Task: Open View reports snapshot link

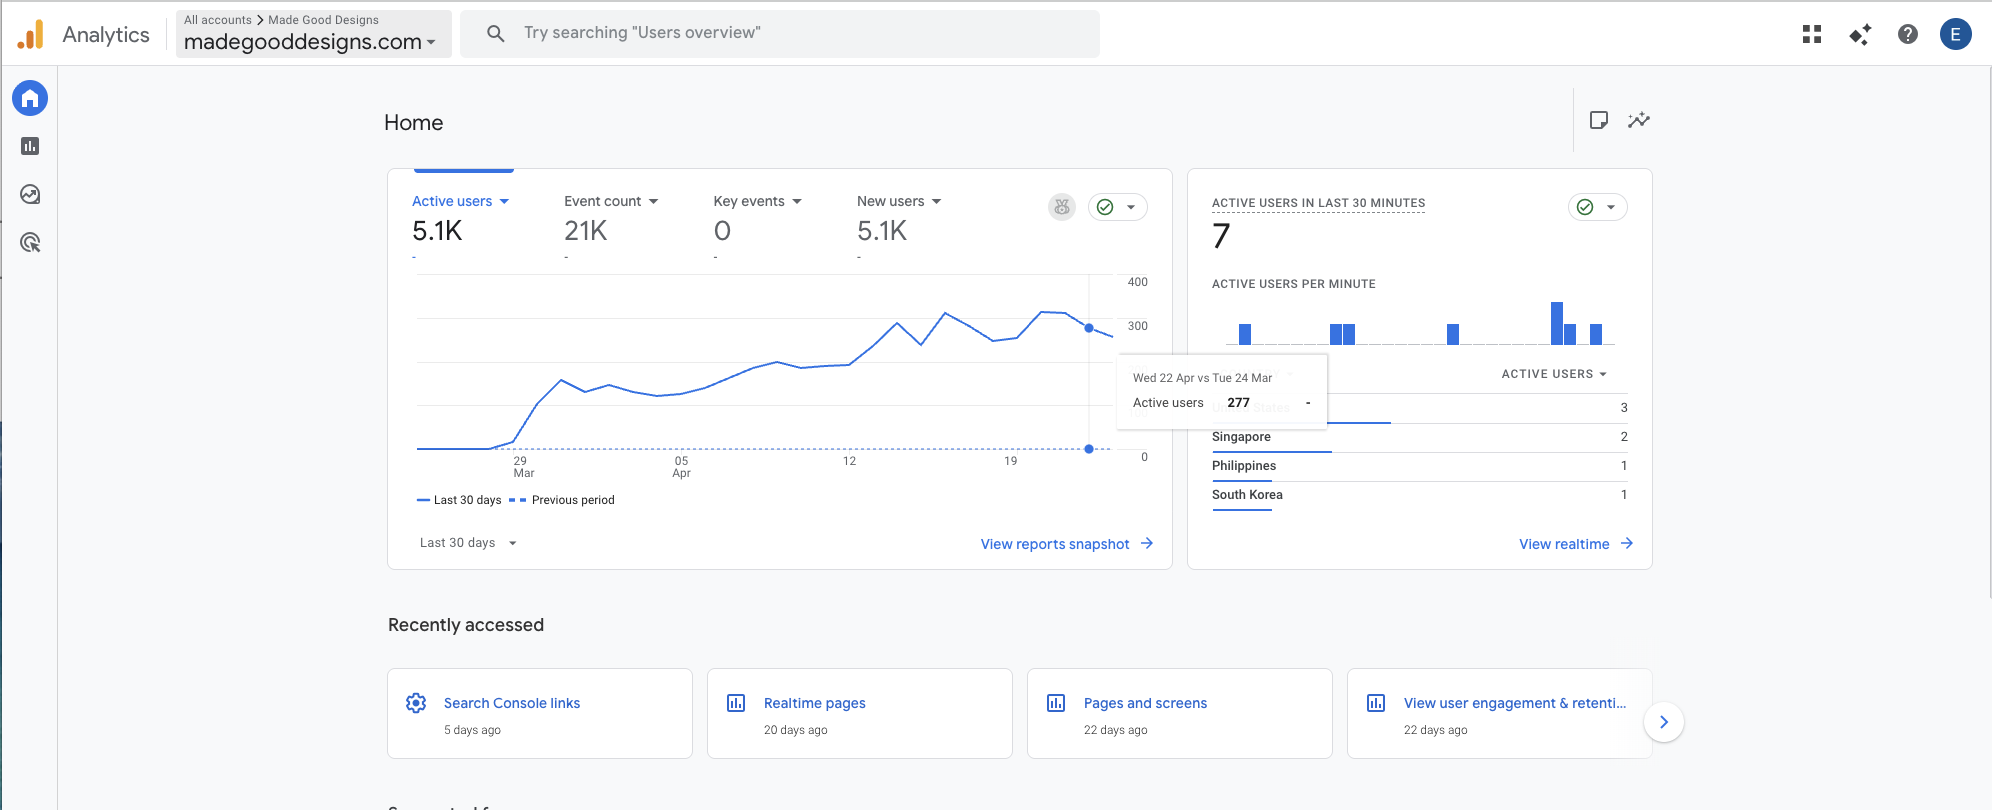Action: click(x=1055, y=544)
